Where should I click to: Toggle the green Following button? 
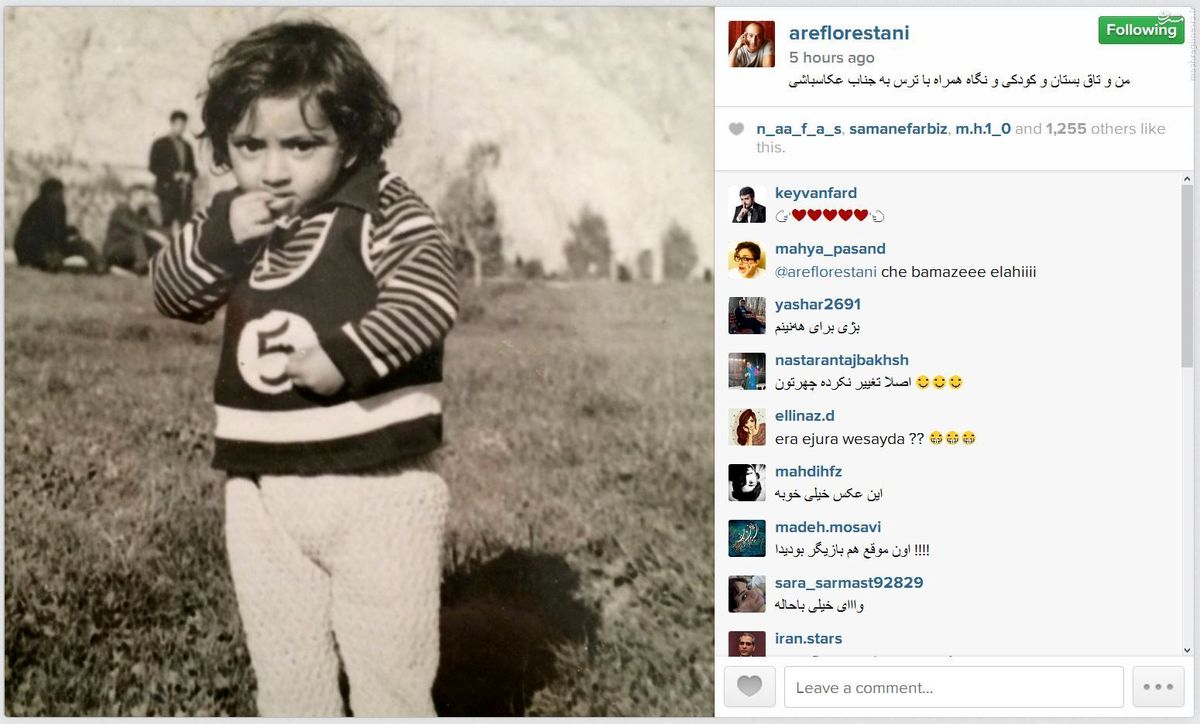click(x=1141, y=30)
